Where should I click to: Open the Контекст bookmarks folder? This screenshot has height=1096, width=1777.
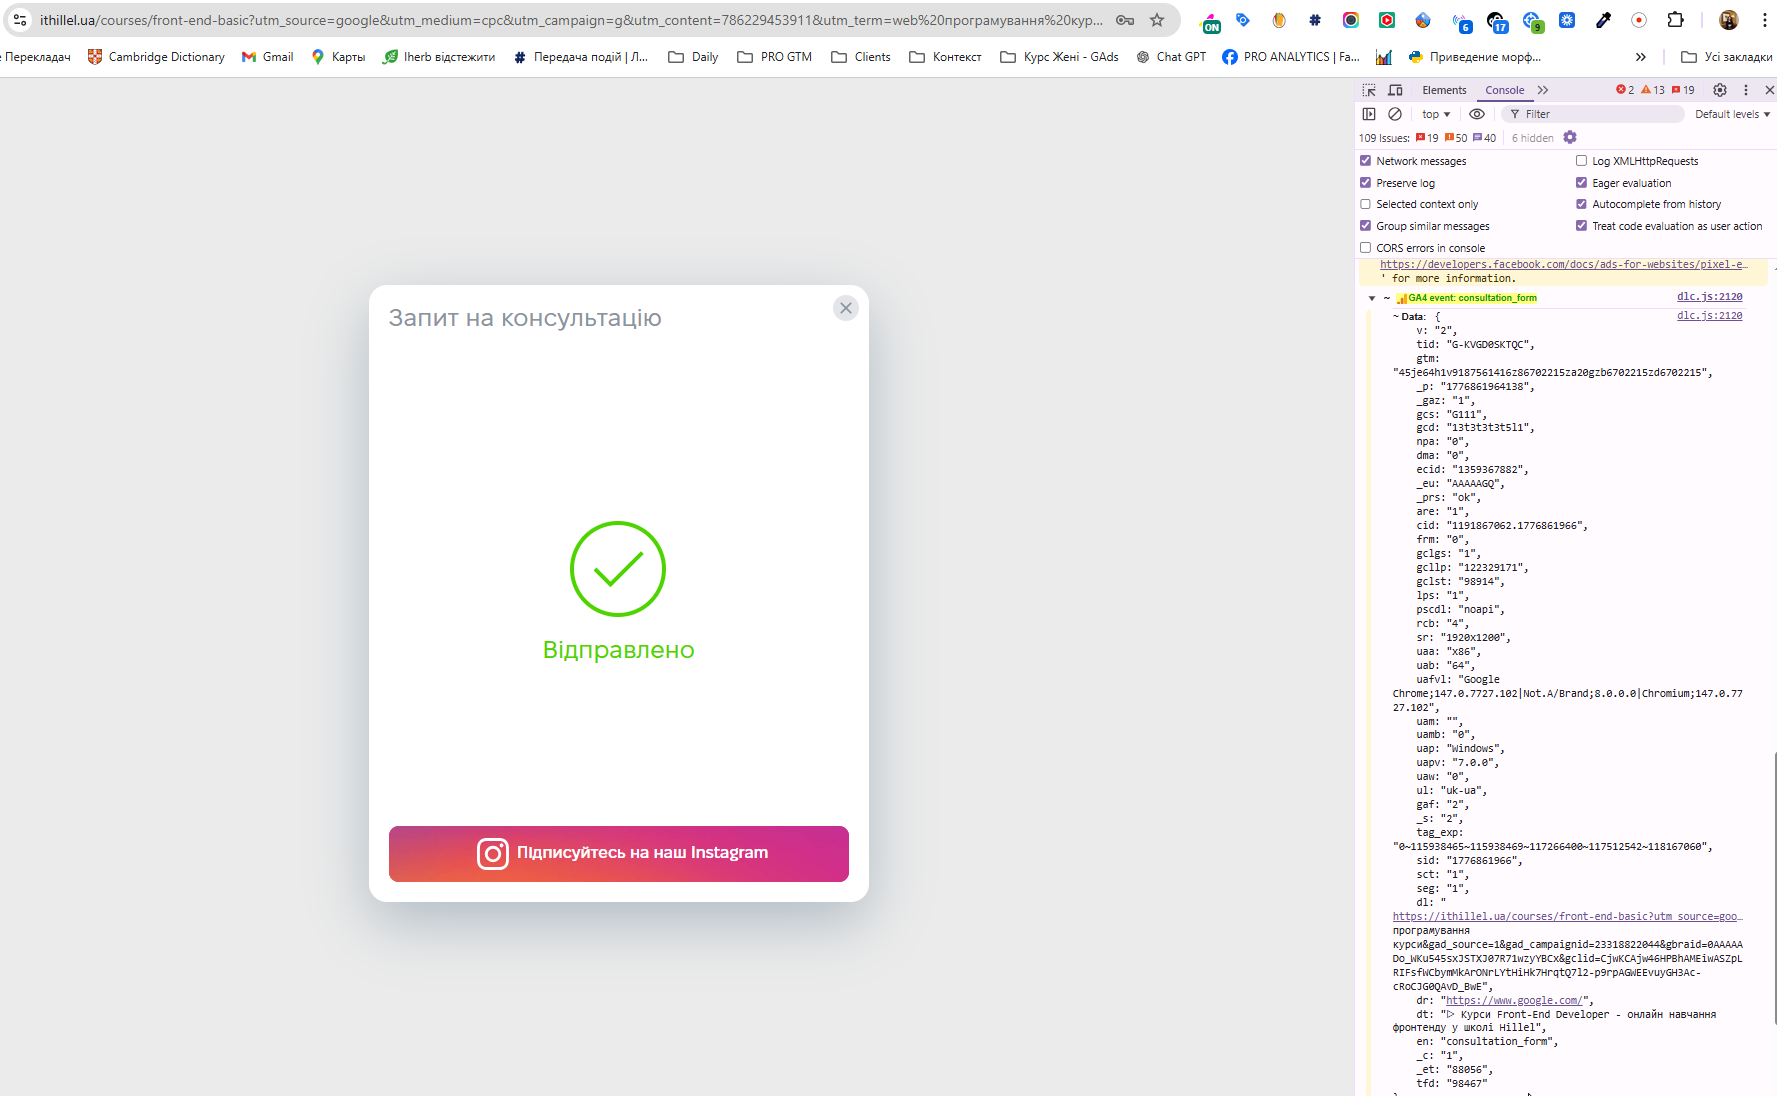945,57
